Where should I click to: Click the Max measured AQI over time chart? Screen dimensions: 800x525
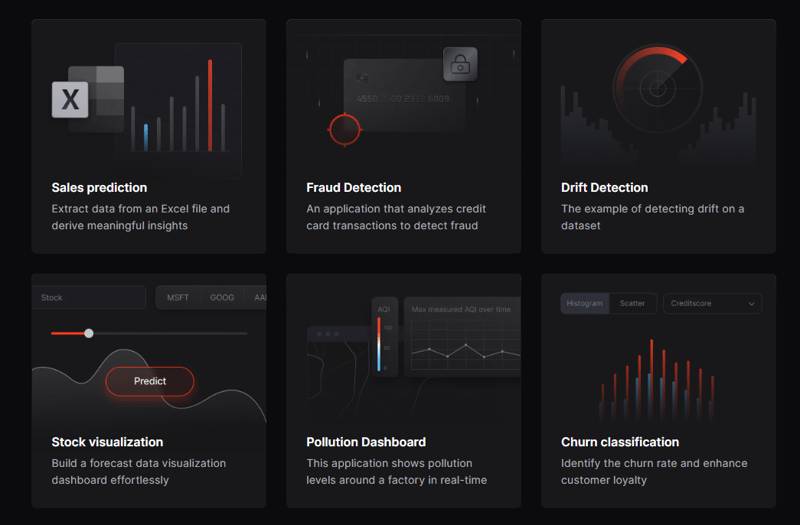462,337
